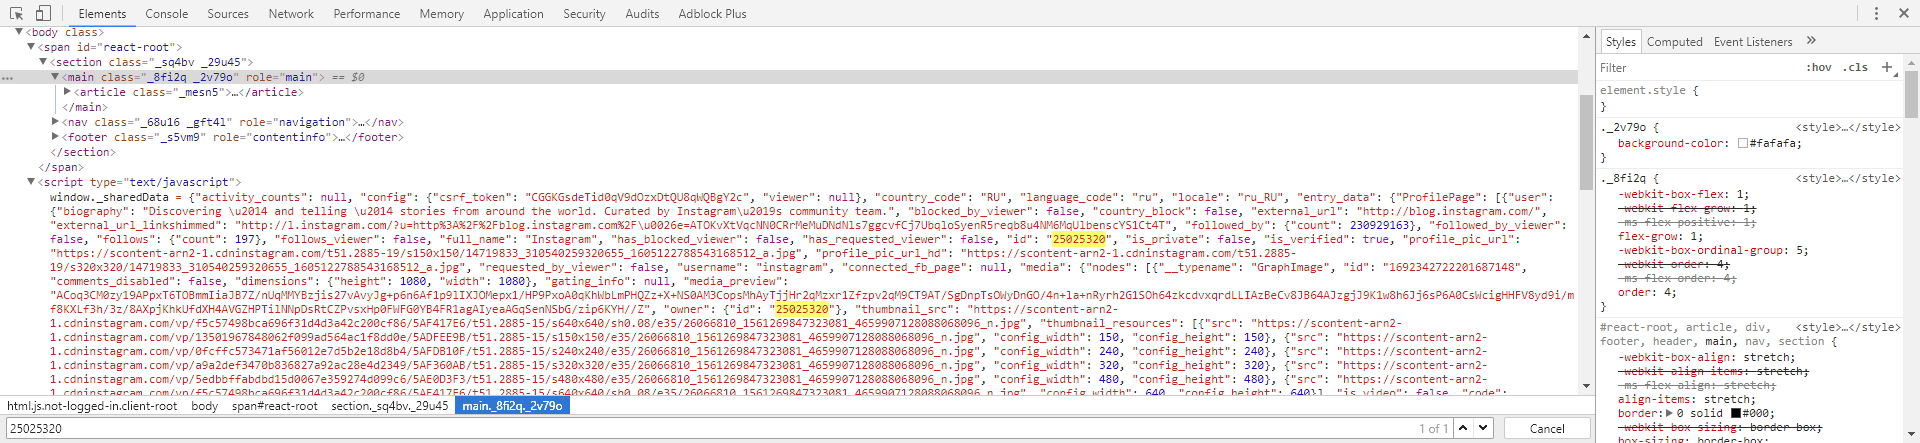The height and width of the screenshot is (443, 1920).
Task: Collapse the body element node
Action: [x=19, y=32]
